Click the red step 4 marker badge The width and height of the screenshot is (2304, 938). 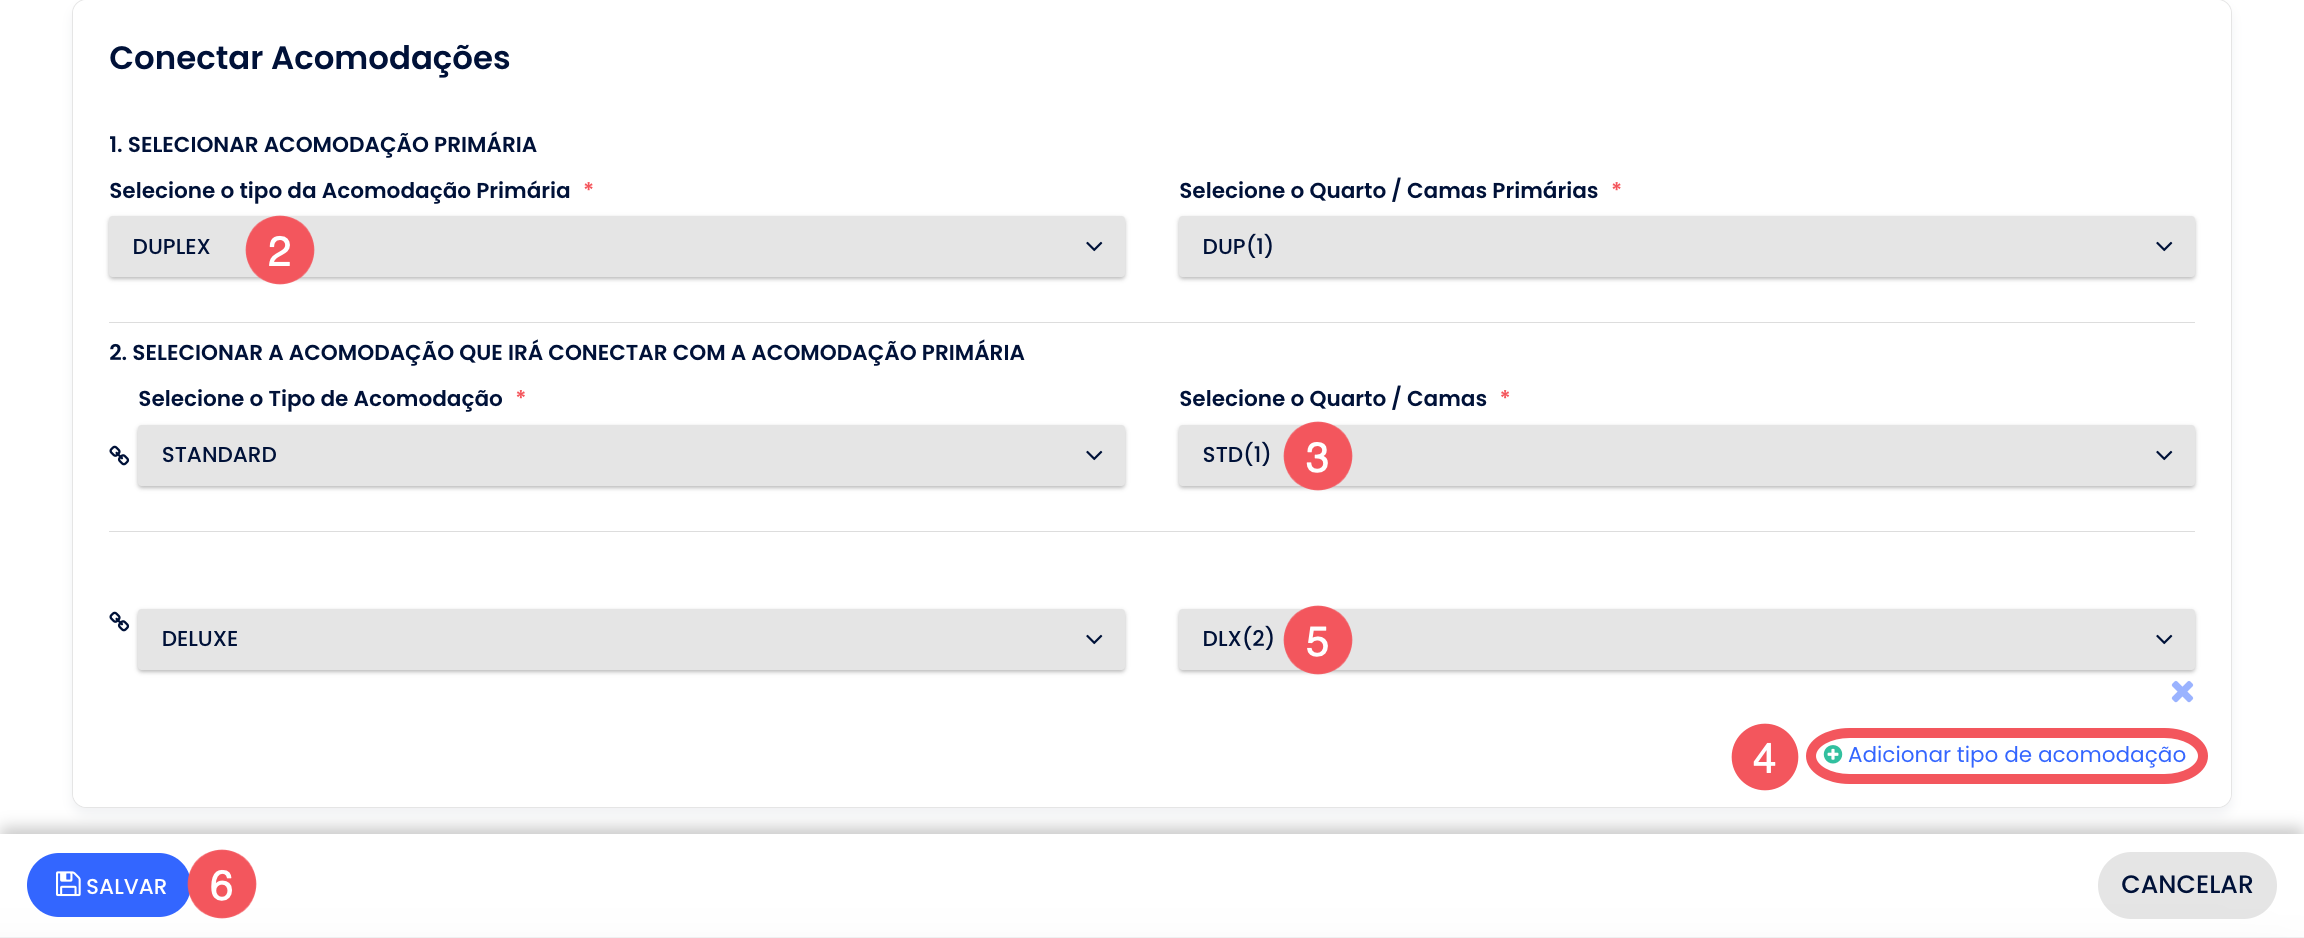click(x=1765, y=757)
